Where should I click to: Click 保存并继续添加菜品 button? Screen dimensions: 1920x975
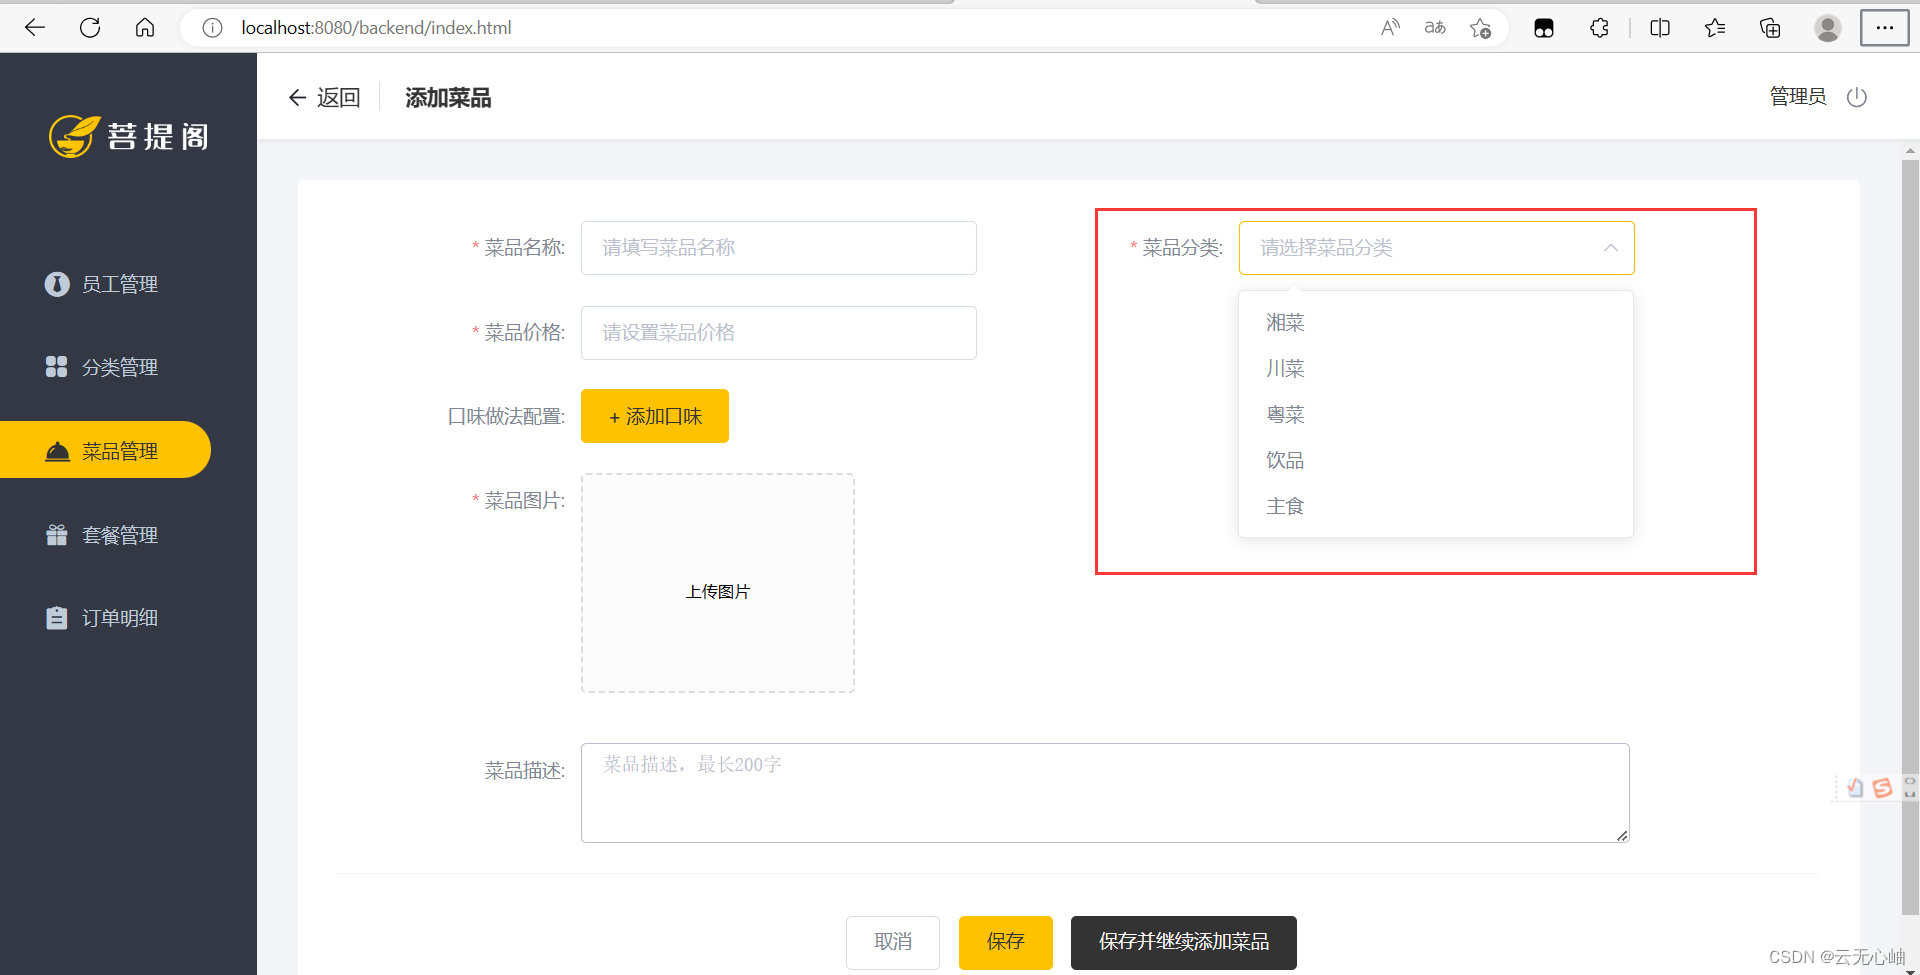coord(1184,942)
